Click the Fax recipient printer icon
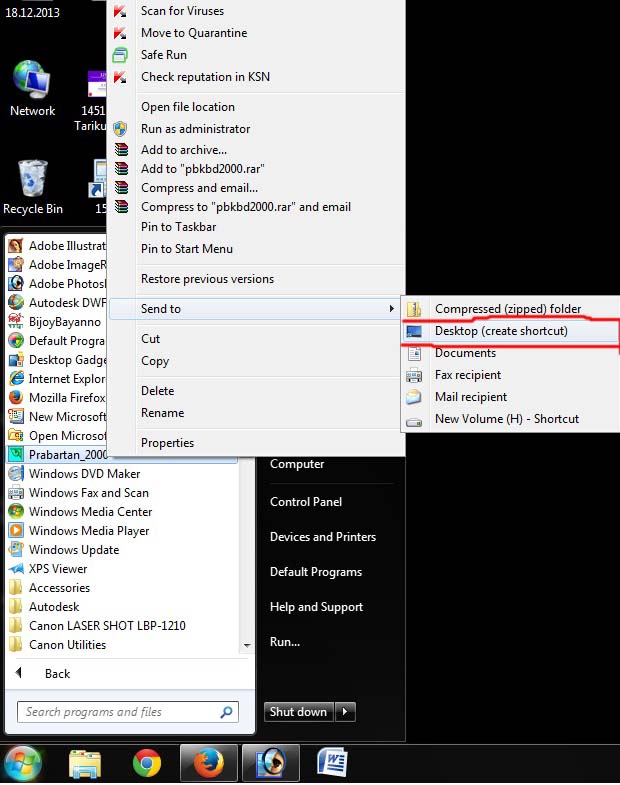 tap(414, 375)
